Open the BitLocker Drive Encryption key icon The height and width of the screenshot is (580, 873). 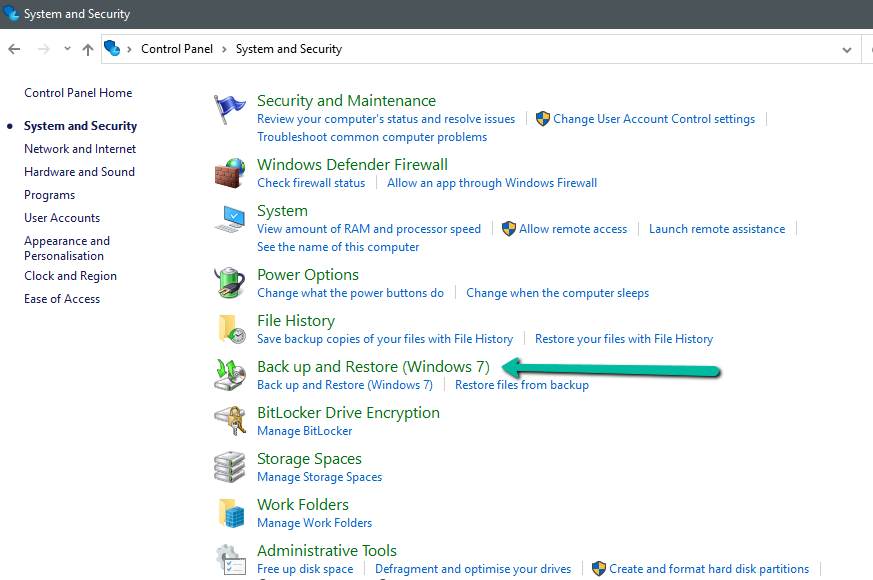[x=230, y=421]
